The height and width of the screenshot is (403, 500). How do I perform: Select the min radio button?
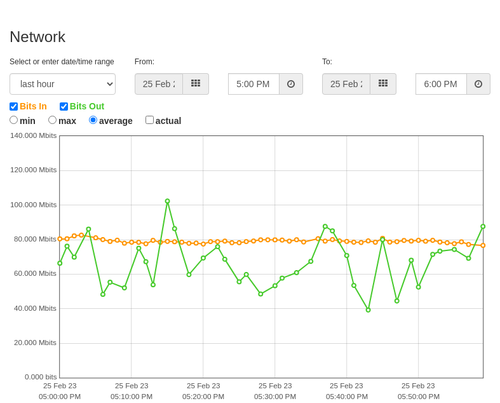[13, 120]
